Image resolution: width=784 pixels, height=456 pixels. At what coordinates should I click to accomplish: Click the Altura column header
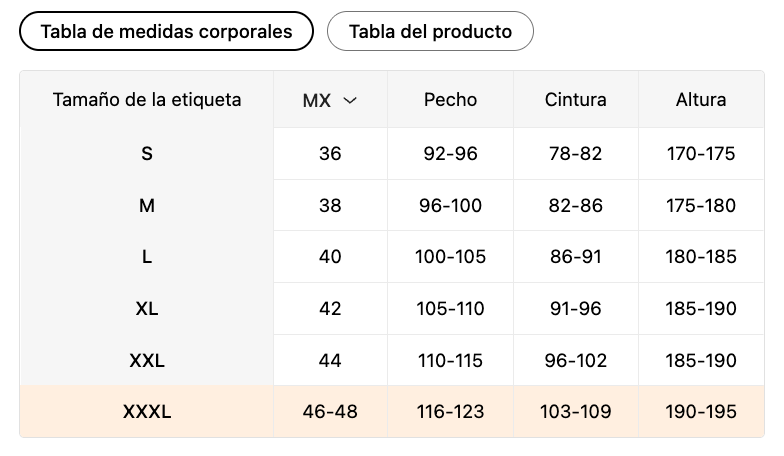[x=700, y=100]
